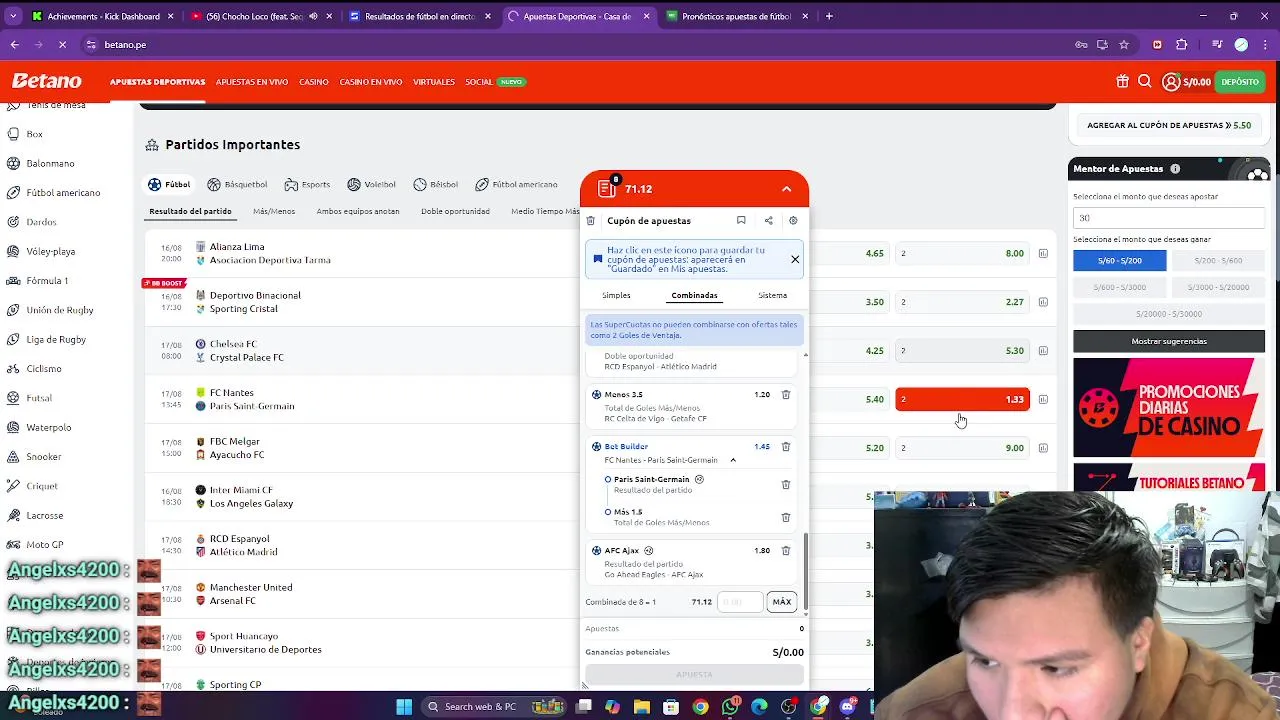Open the Doble oportunidad market tab
This screenshot has height=720, width=1280.
pyautogui.click(x=455, y=212)
